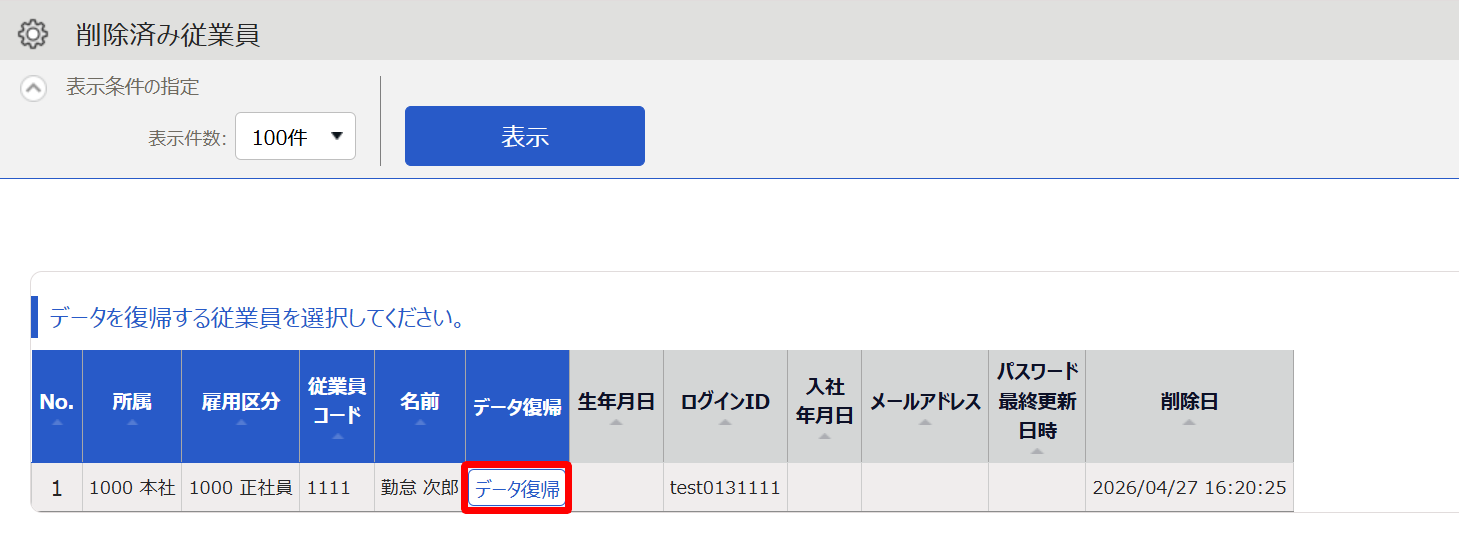1459x555 pixels.
Task: Click the データ復帰 column header
Action: tap(517, 406)
